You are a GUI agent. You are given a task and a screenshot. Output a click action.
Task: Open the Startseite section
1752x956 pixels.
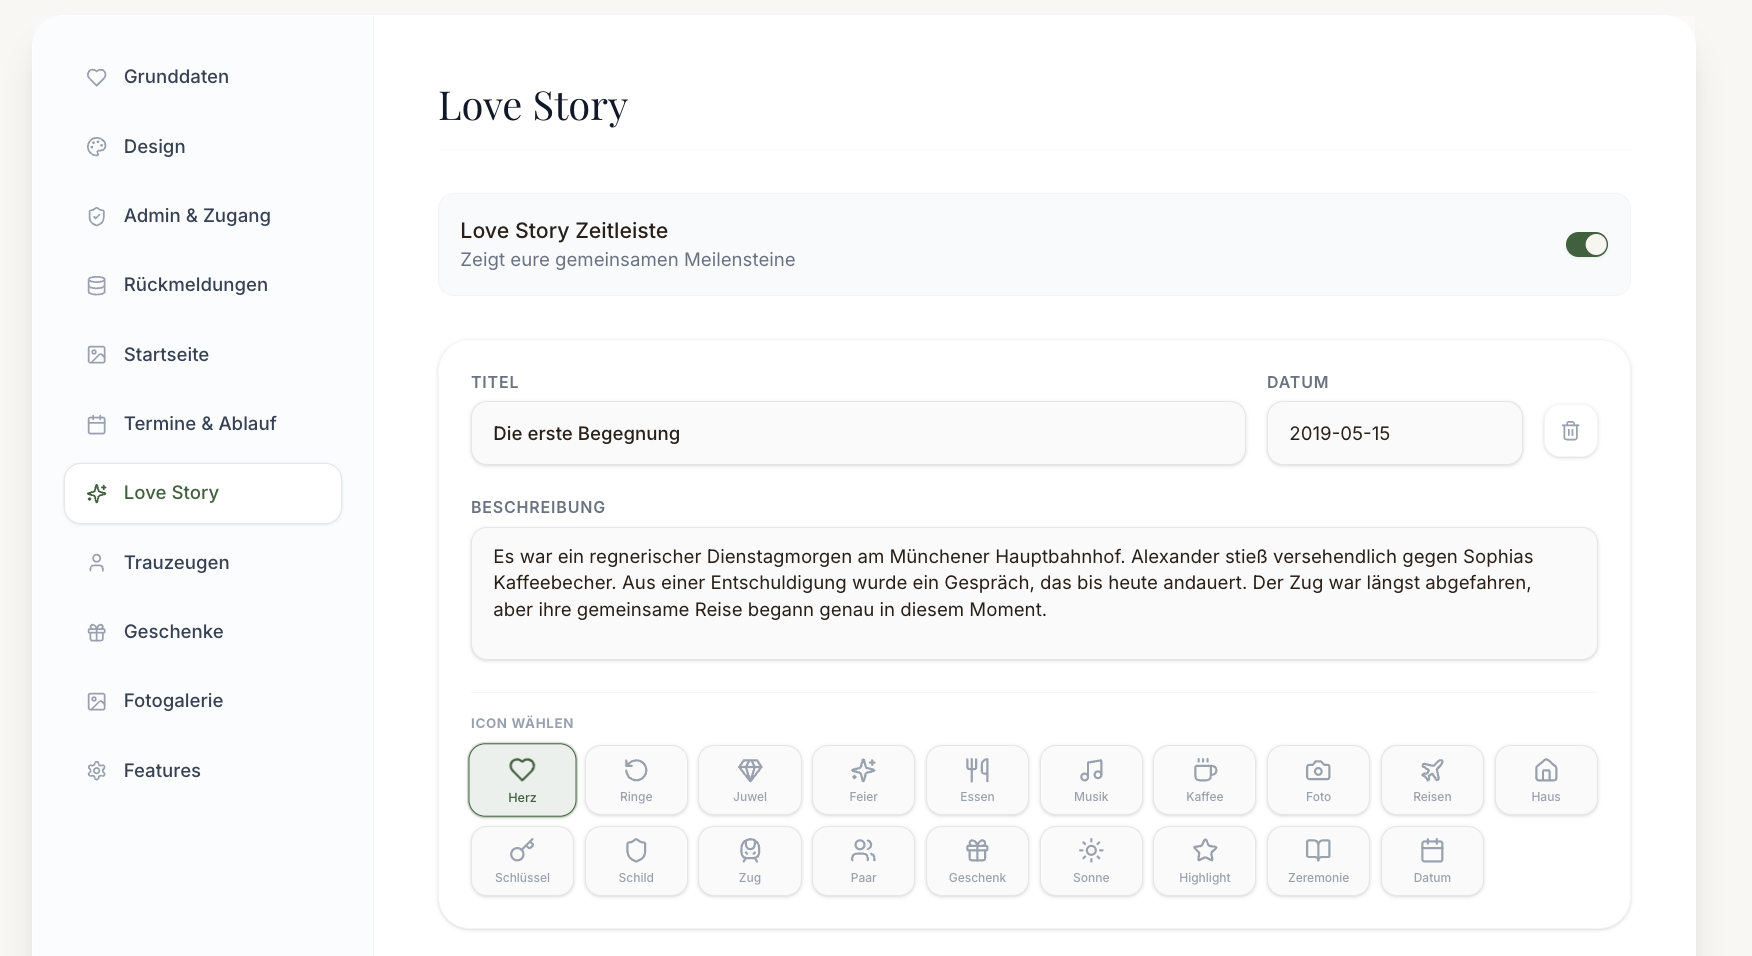(x=203, y=354)
